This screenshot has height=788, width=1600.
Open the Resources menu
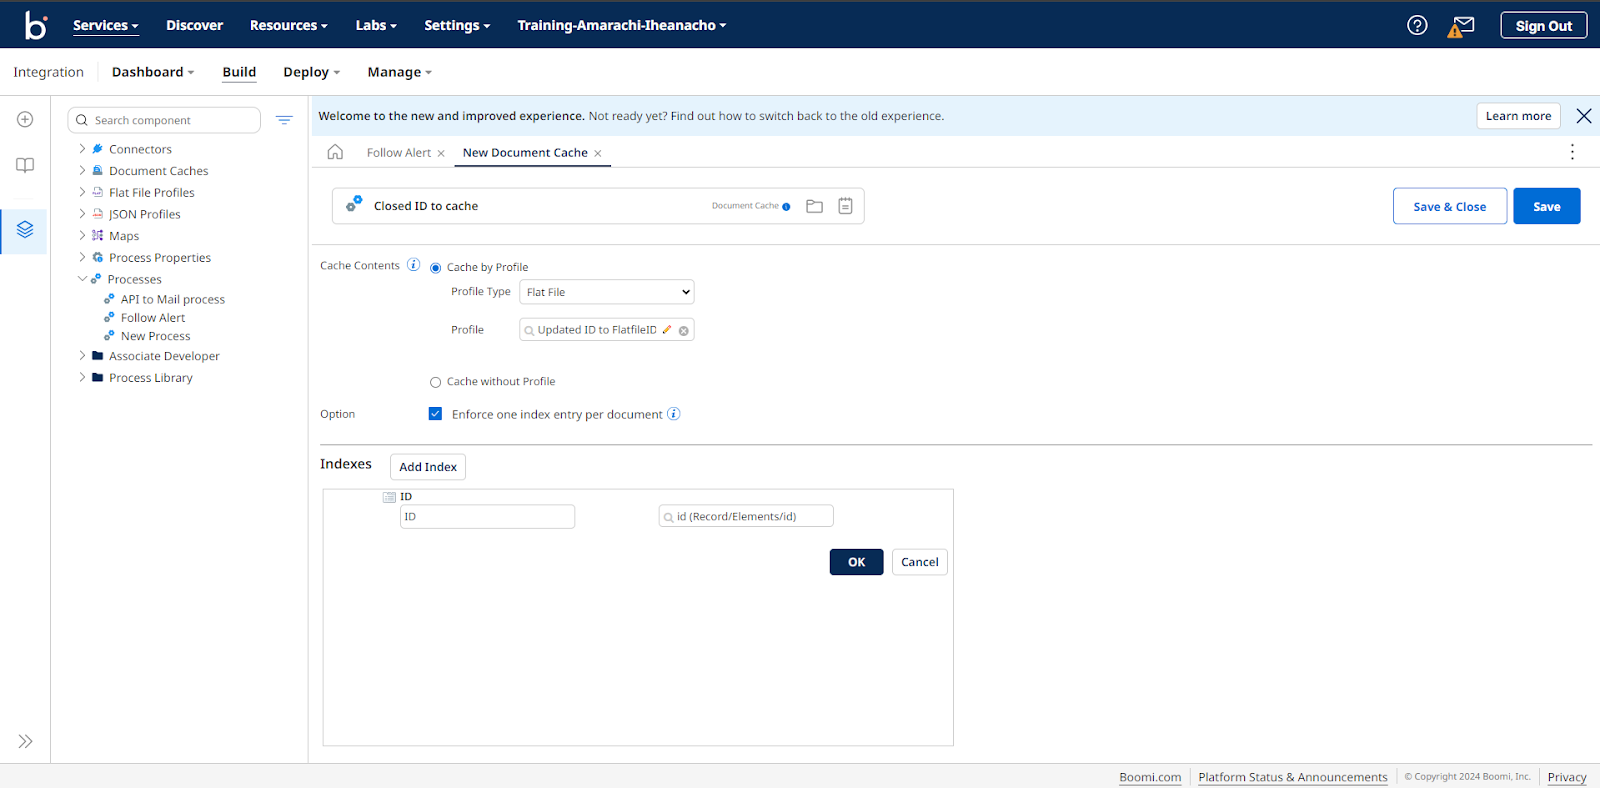(x=289, y=25)
